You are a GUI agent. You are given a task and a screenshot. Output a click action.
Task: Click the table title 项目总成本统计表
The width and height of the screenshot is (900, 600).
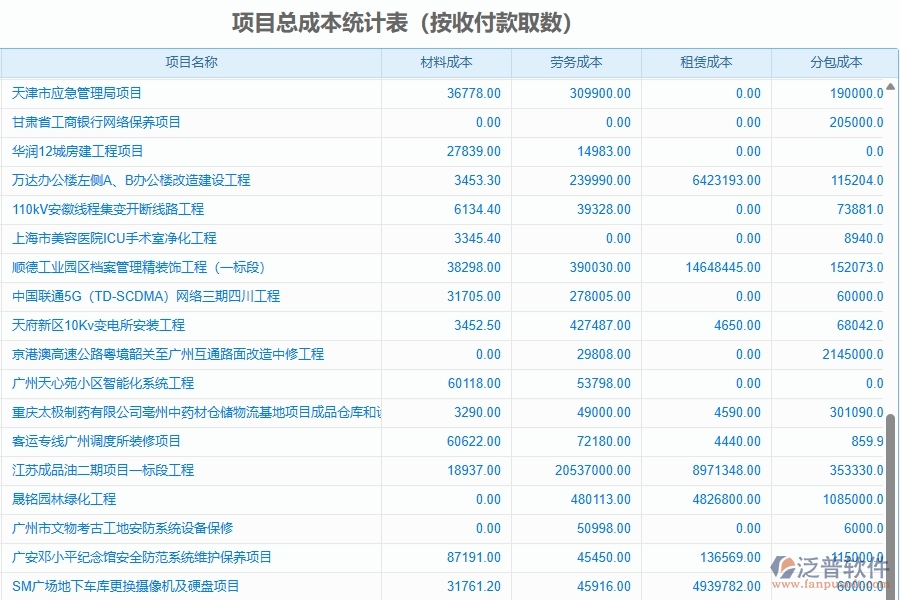click(x=450, y=22)
